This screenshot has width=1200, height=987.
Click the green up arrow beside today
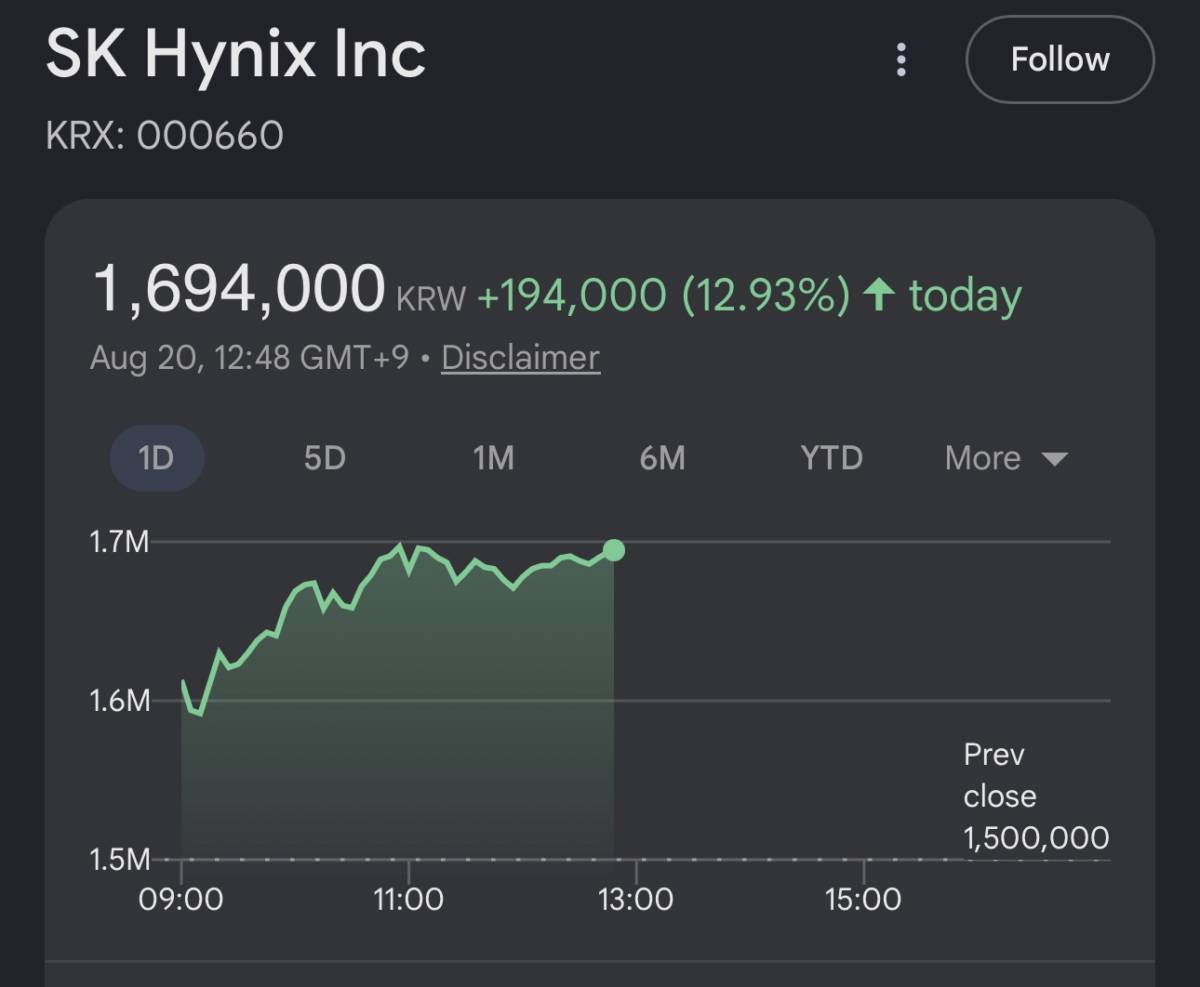[878, 295]
